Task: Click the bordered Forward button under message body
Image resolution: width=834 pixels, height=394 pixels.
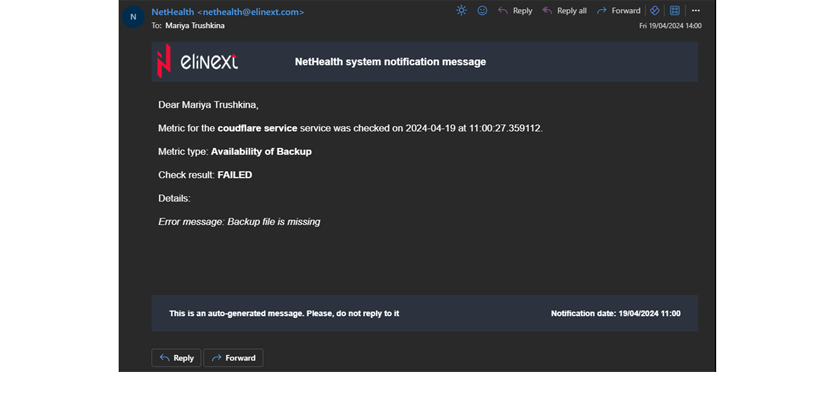Action: click(233, 358)
